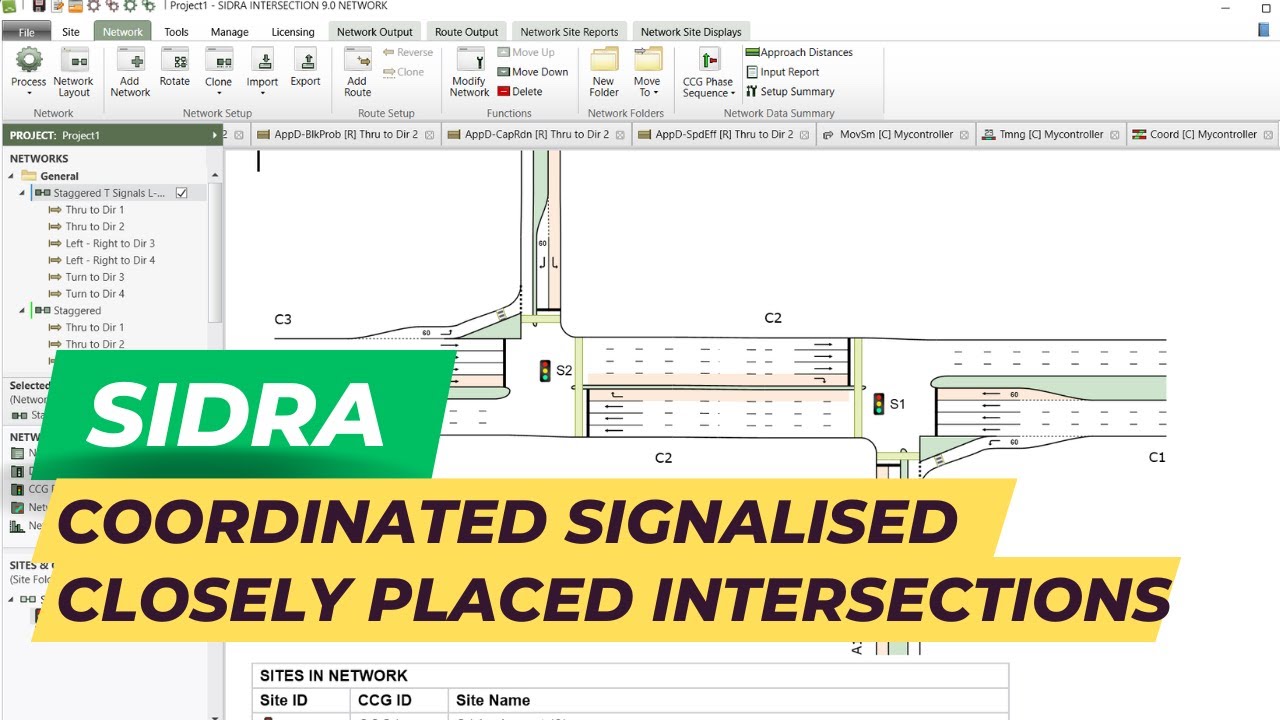
Task: Open the Setup Summary
Action: [x=790, y=92]
